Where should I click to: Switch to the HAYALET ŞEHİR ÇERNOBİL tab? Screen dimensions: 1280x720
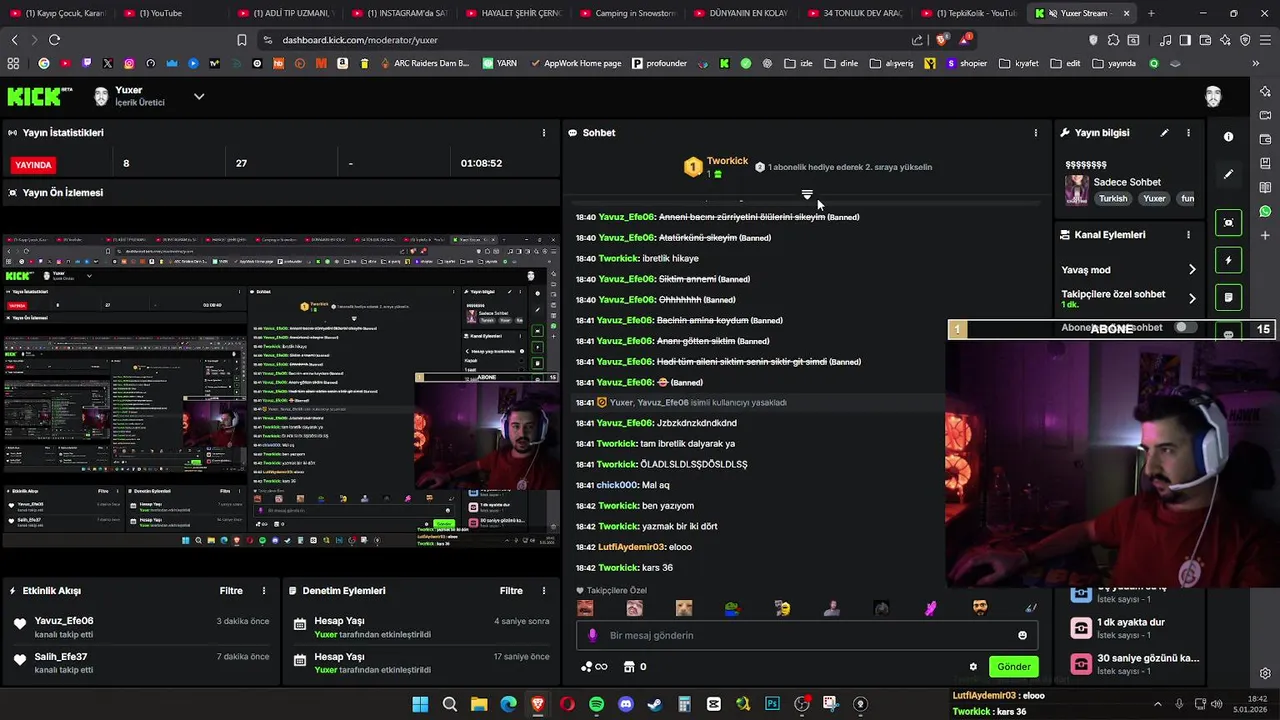pos(514,13)
